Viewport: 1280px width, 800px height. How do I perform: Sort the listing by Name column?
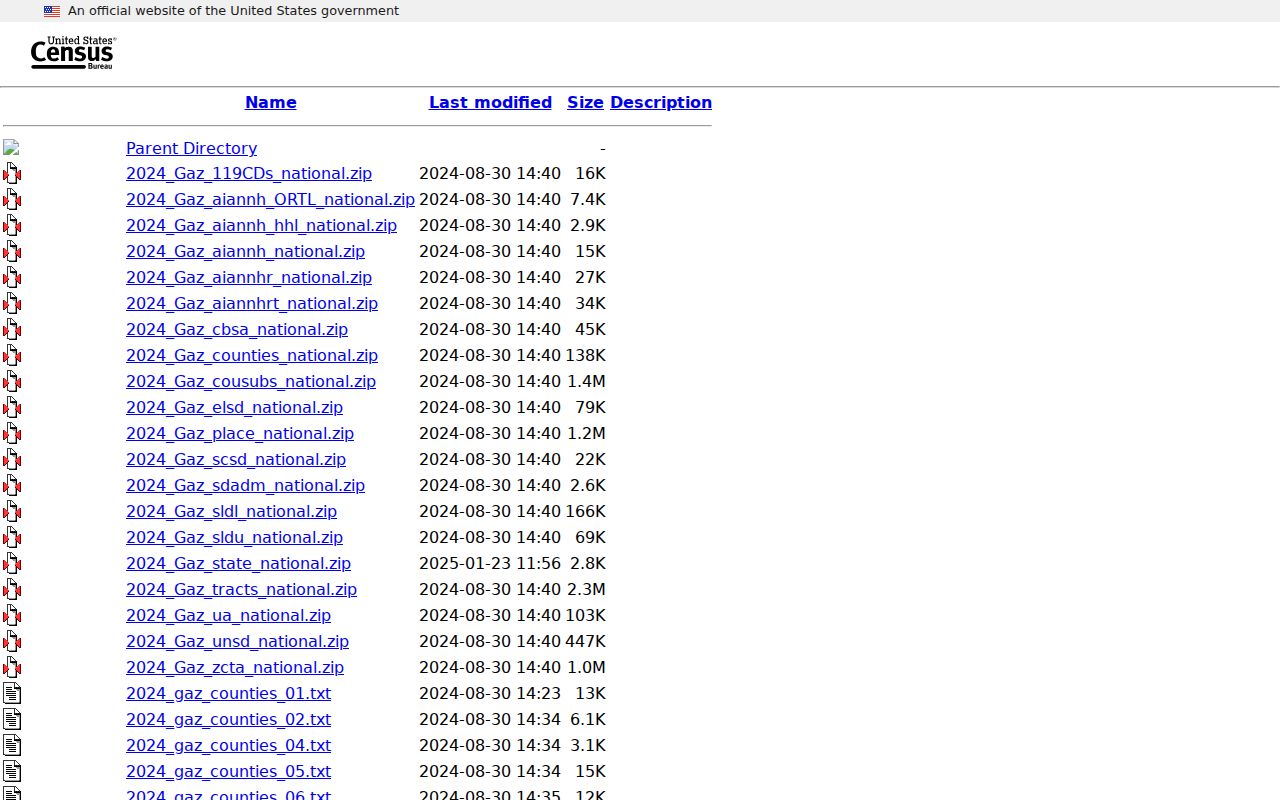coord(271,102)
